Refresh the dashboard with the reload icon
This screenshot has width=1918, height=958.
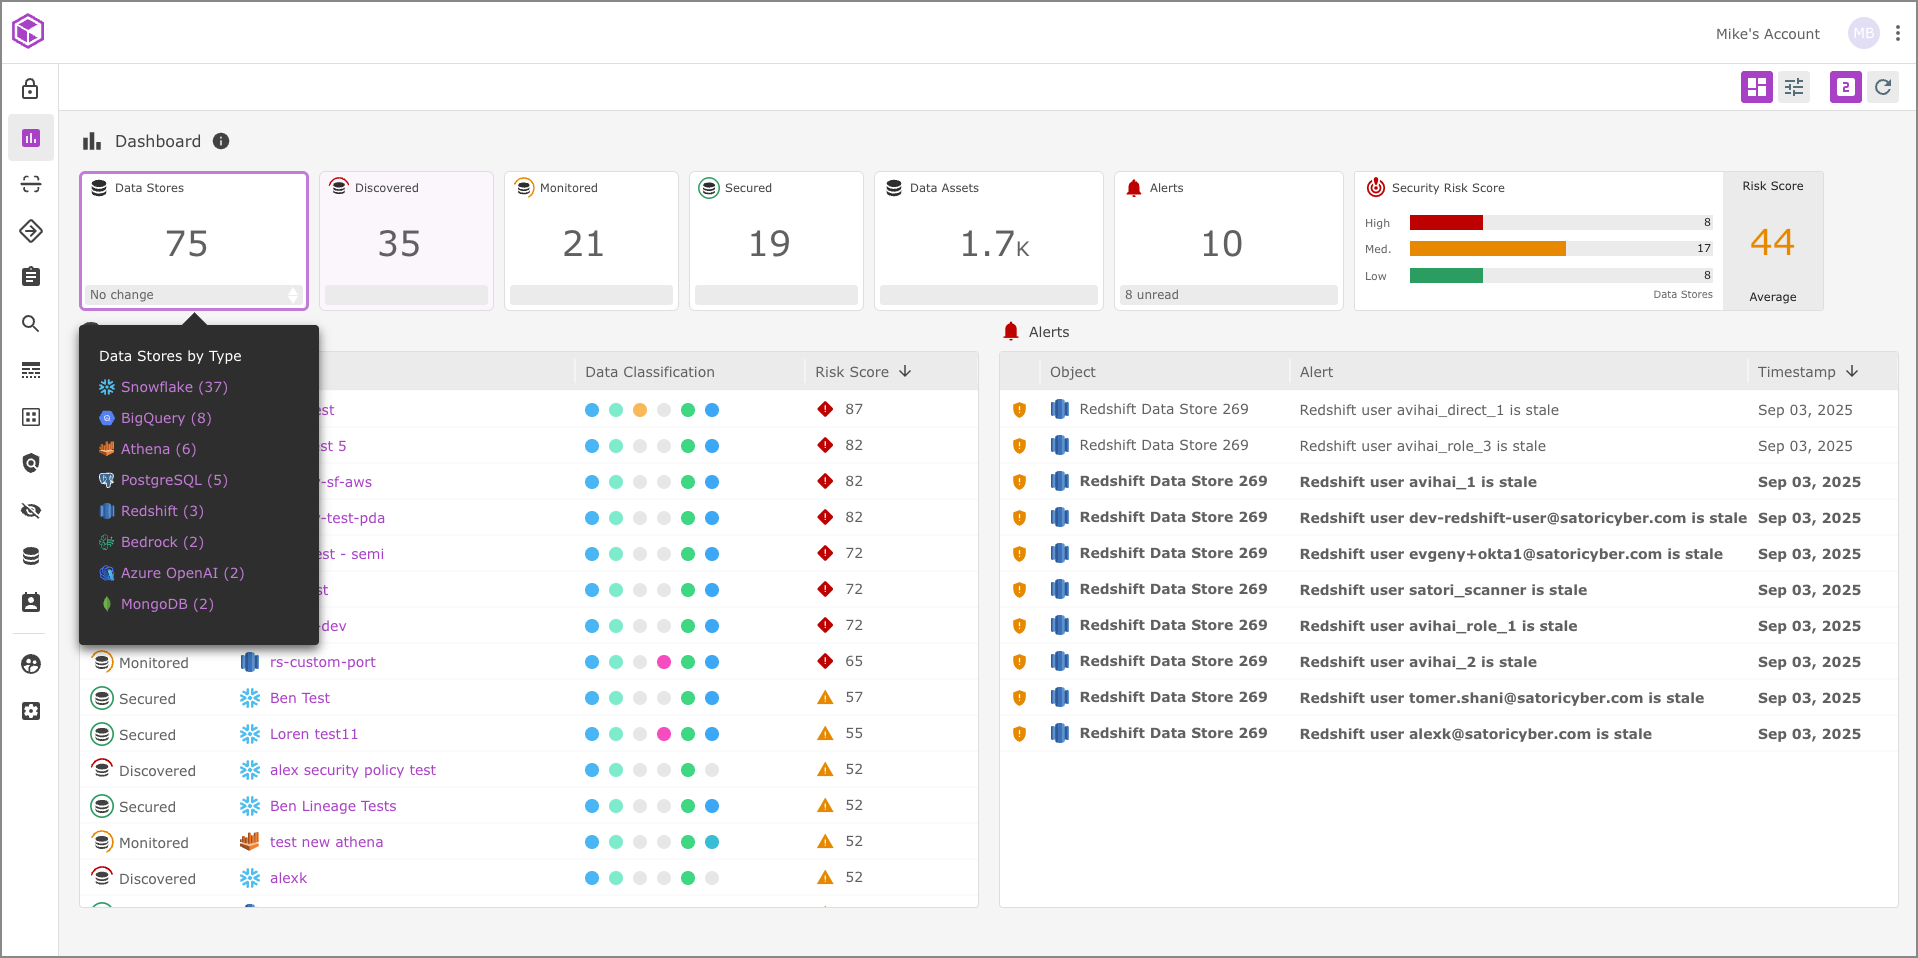click(1883, 87)
